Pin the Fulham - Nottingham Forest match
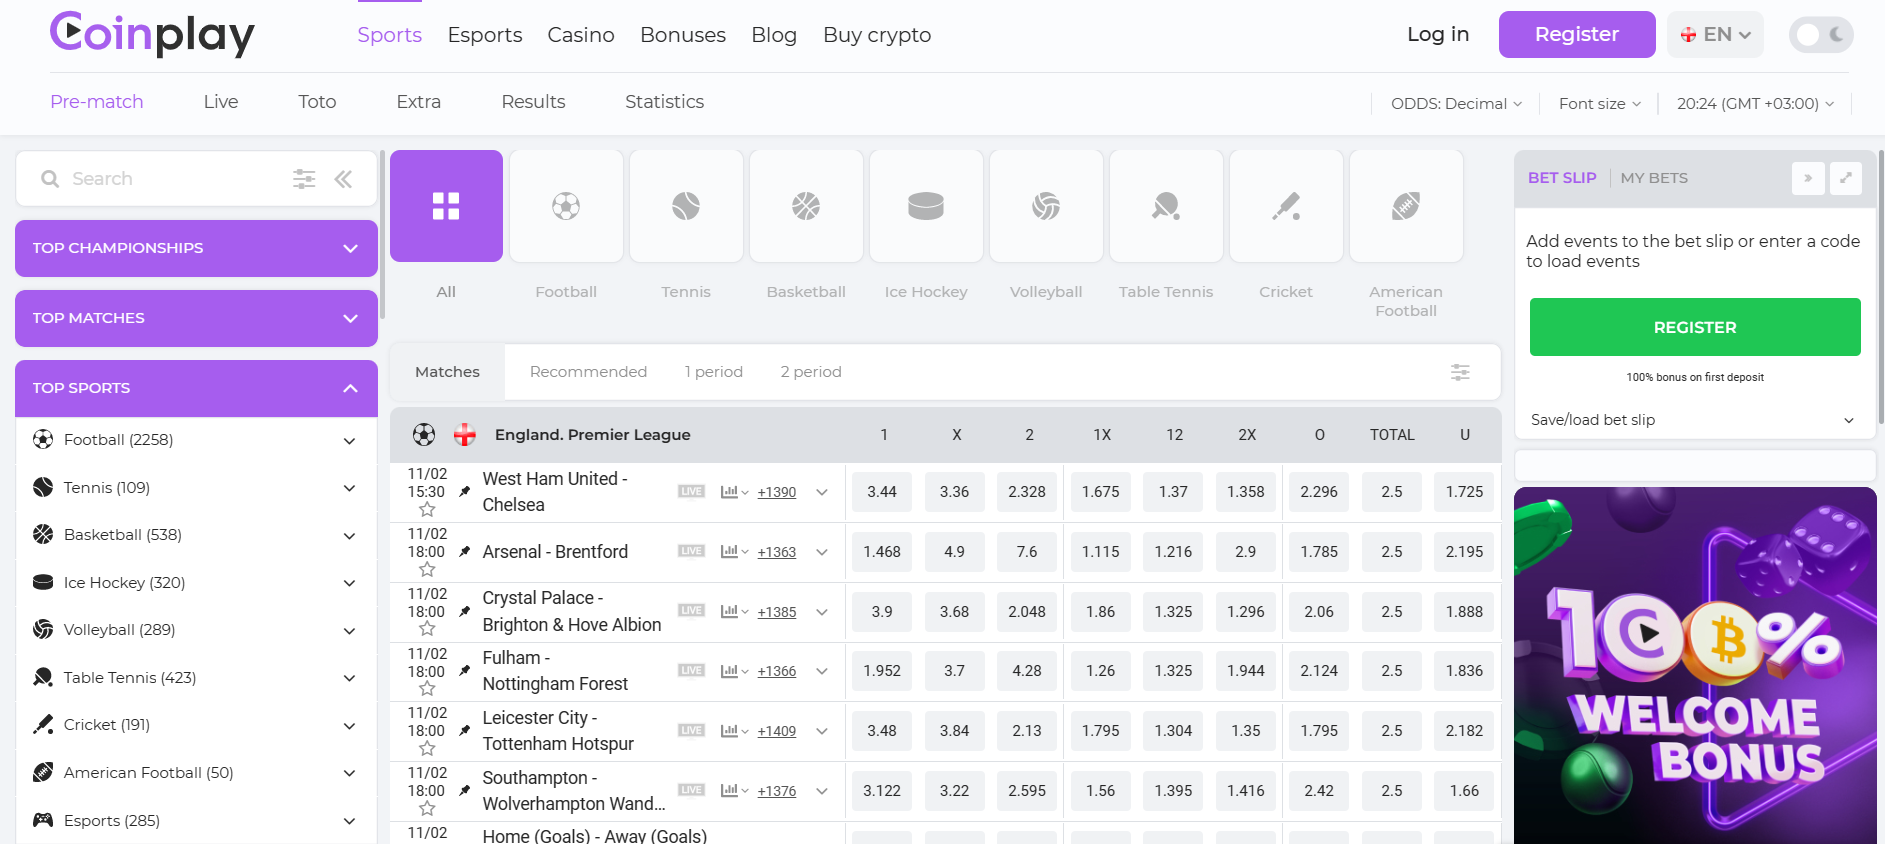This screenshot has height=844, width=1885. pyautogui.click(x=464, y=671)
